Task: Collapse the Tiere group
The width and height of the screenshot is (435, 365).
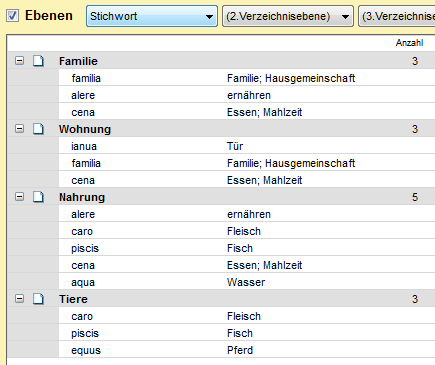Action: pyautogui.click(x=20, y=299)
